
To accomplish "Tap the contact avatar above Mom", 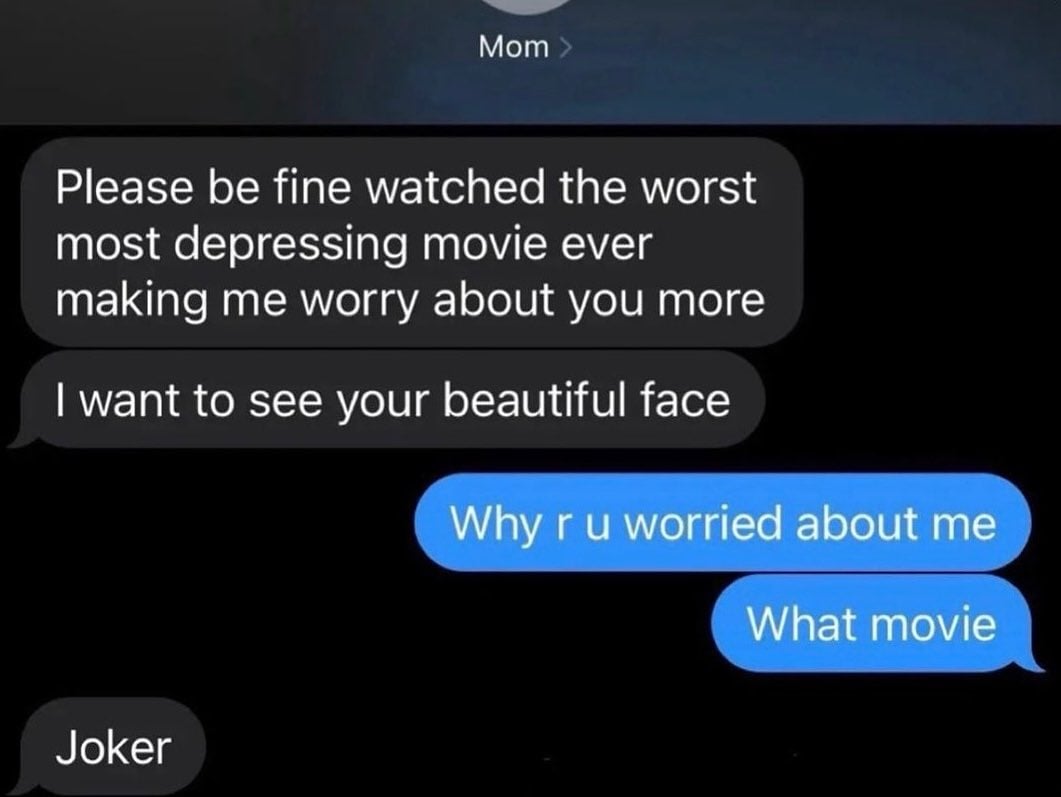I will tap(529, 6).
